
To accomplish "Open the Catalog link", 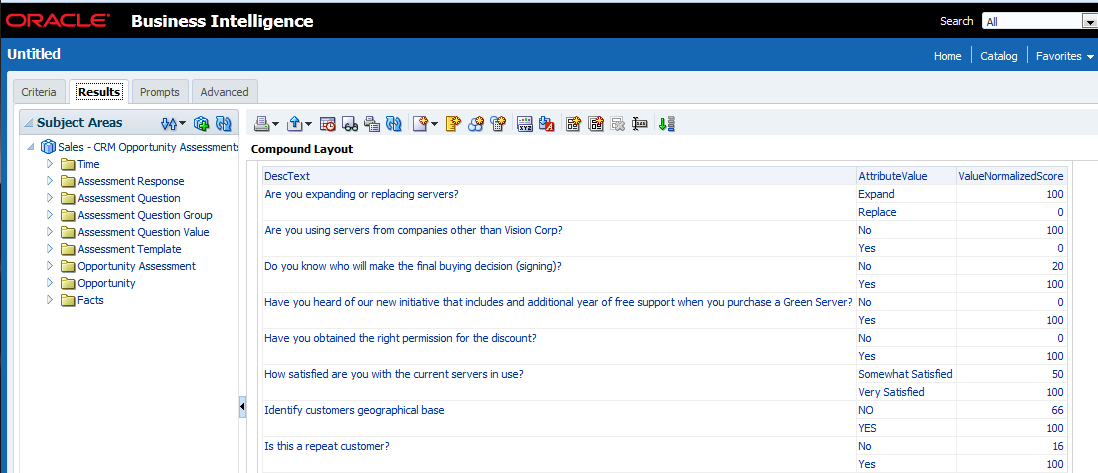I will point(998,56).
